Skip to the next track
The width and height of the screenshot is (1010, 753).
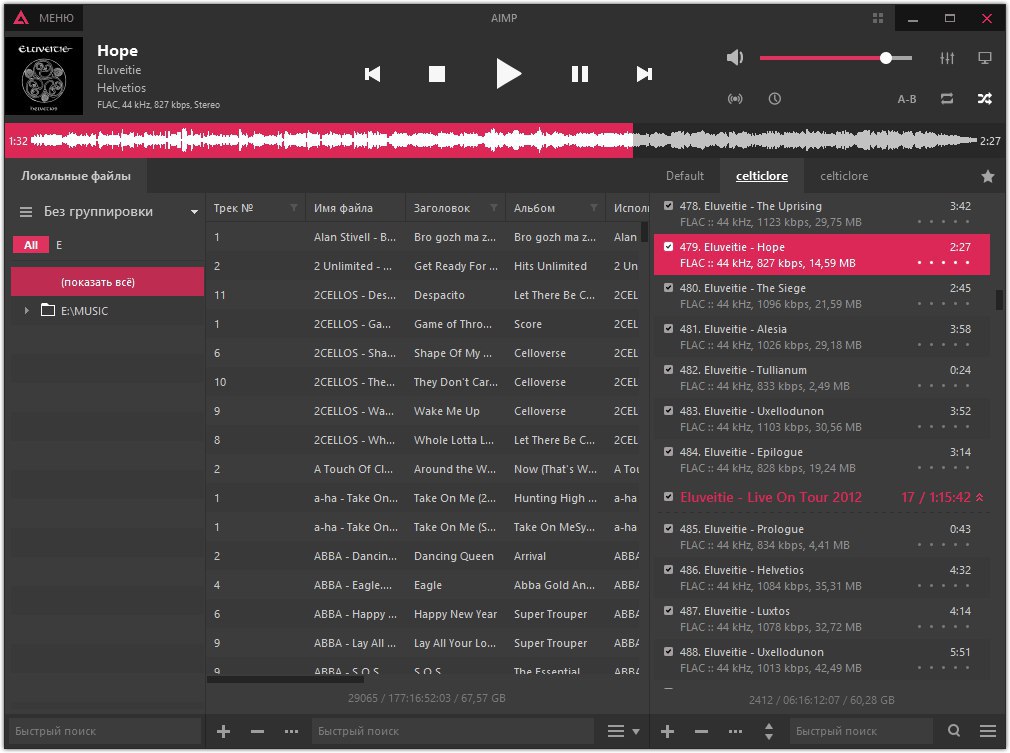click(644, 74)
